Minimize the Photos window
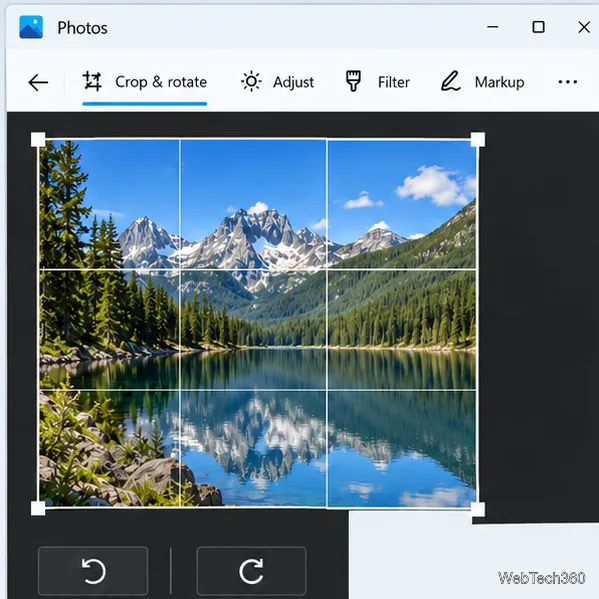Image resolution: width=599 pixels, height=599 pixels. 493,27
